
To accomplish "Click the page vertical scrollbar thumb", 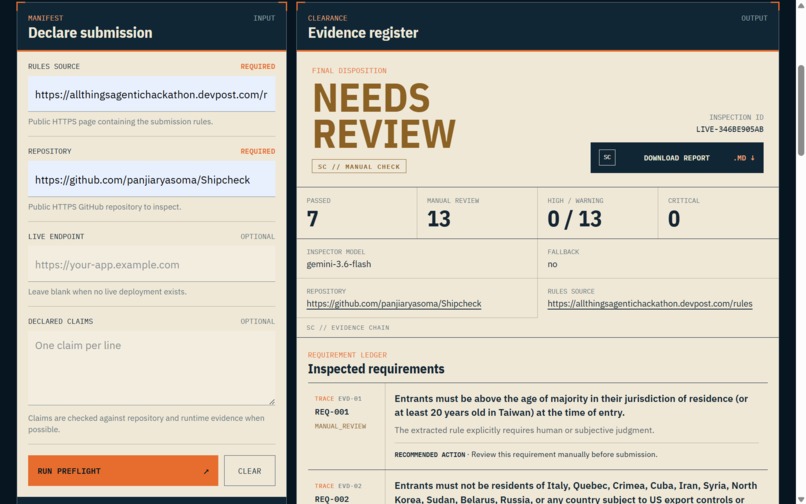I will [x=801, y=110].
